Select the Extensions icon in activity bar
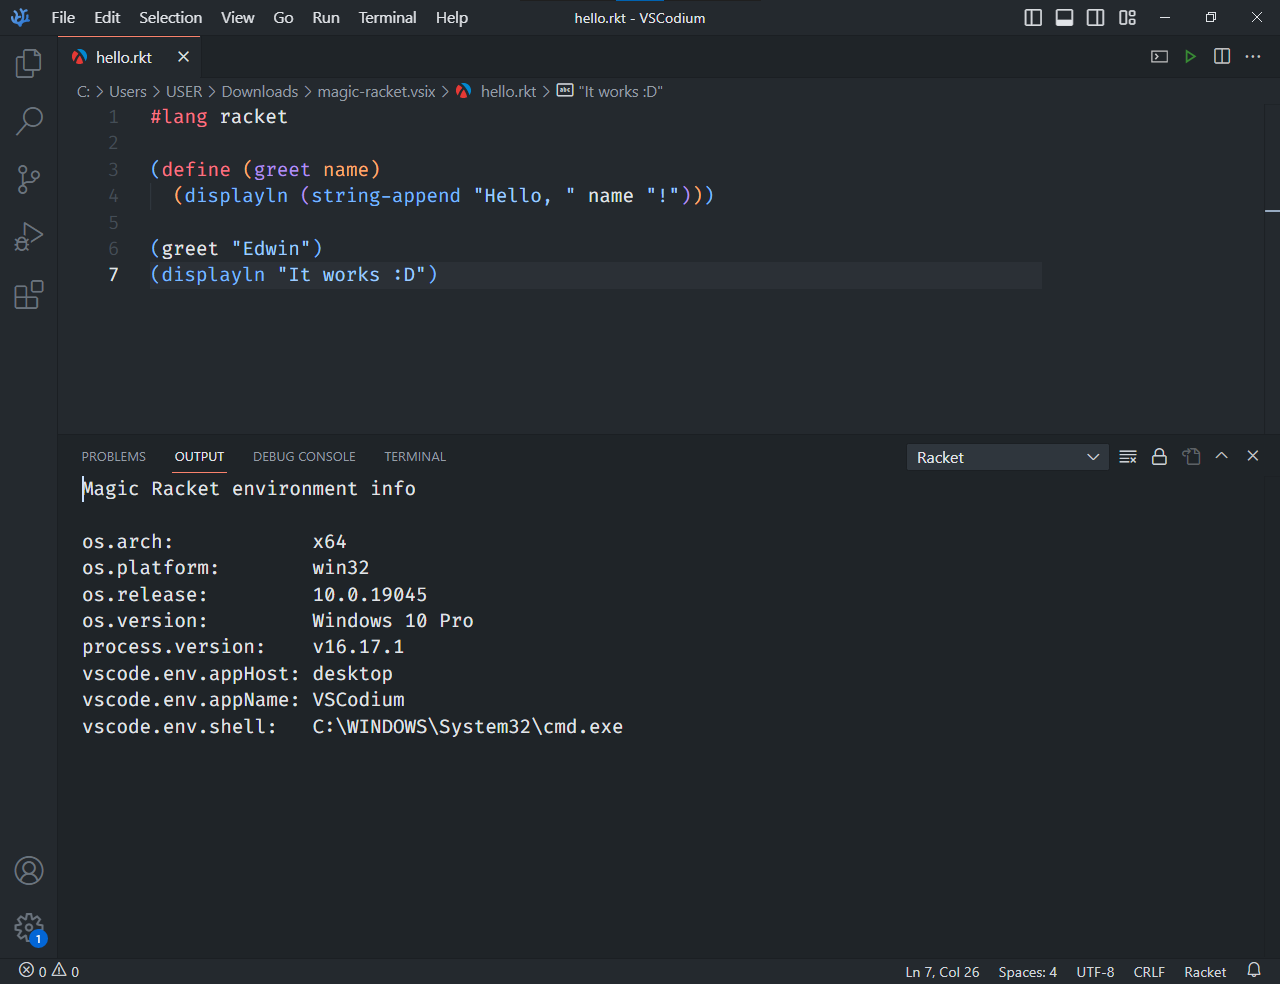This screenshot has height=984, width=1280. (28, 295)
